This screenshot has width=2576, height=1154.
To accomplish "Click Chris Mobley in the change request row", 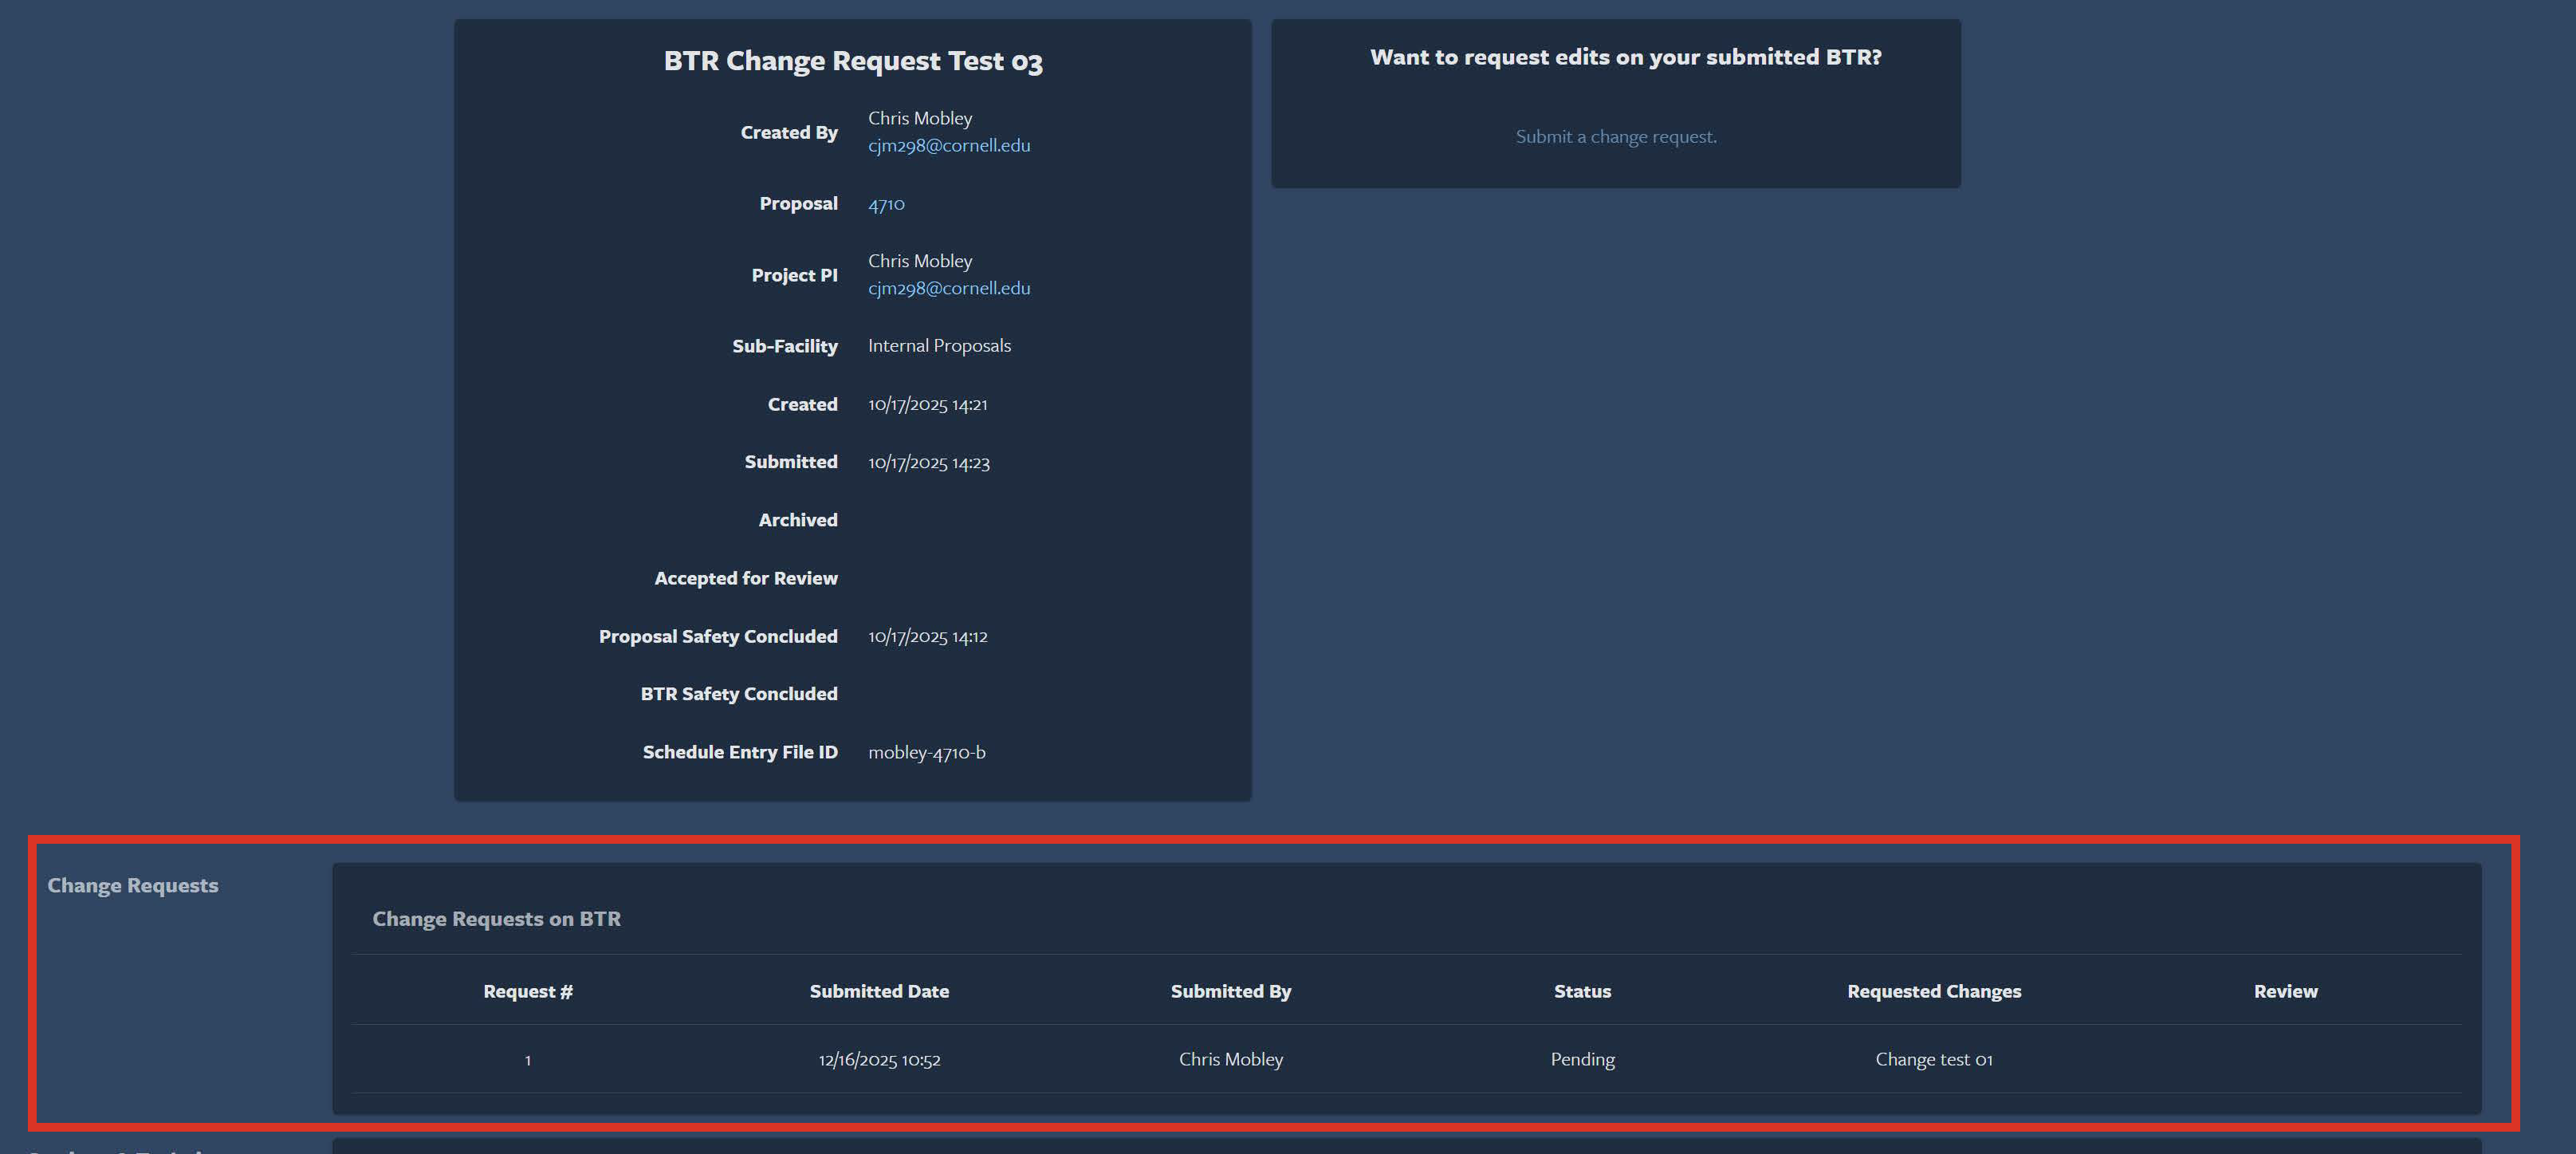I will [1230, 1059].
